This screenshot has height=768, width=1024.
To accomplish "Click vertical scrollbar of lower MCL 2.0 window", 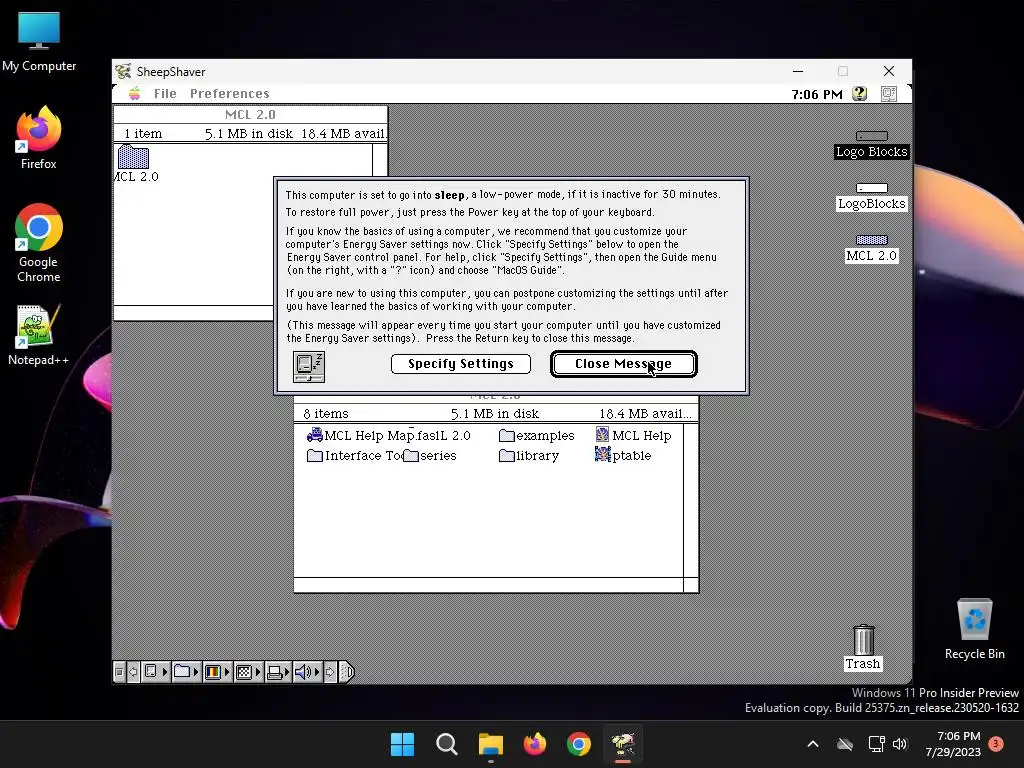I will (691, 500).
